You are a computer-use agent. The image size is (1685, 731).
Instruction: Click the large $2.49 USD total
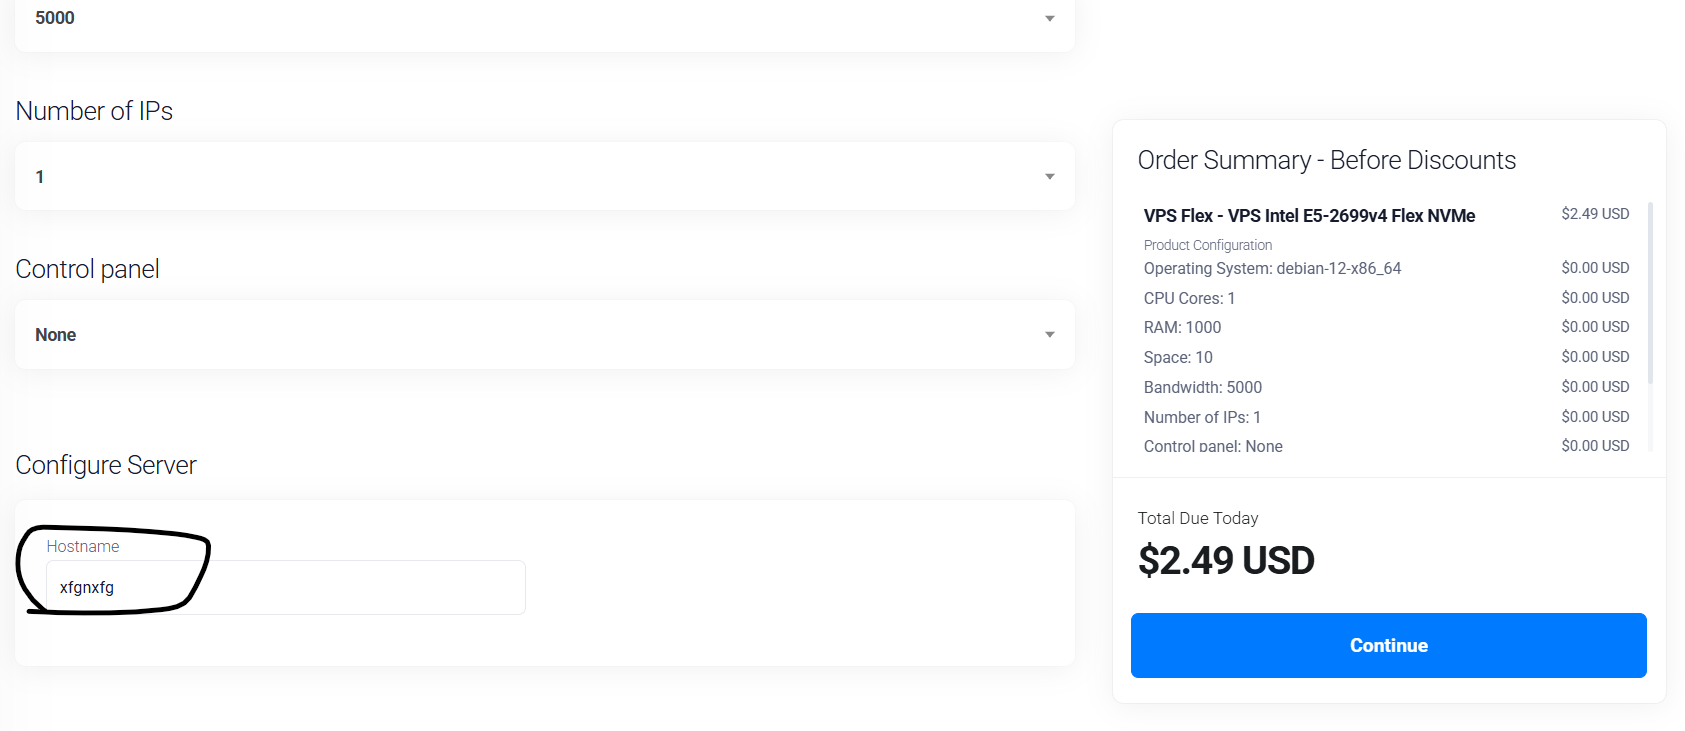1226,561
